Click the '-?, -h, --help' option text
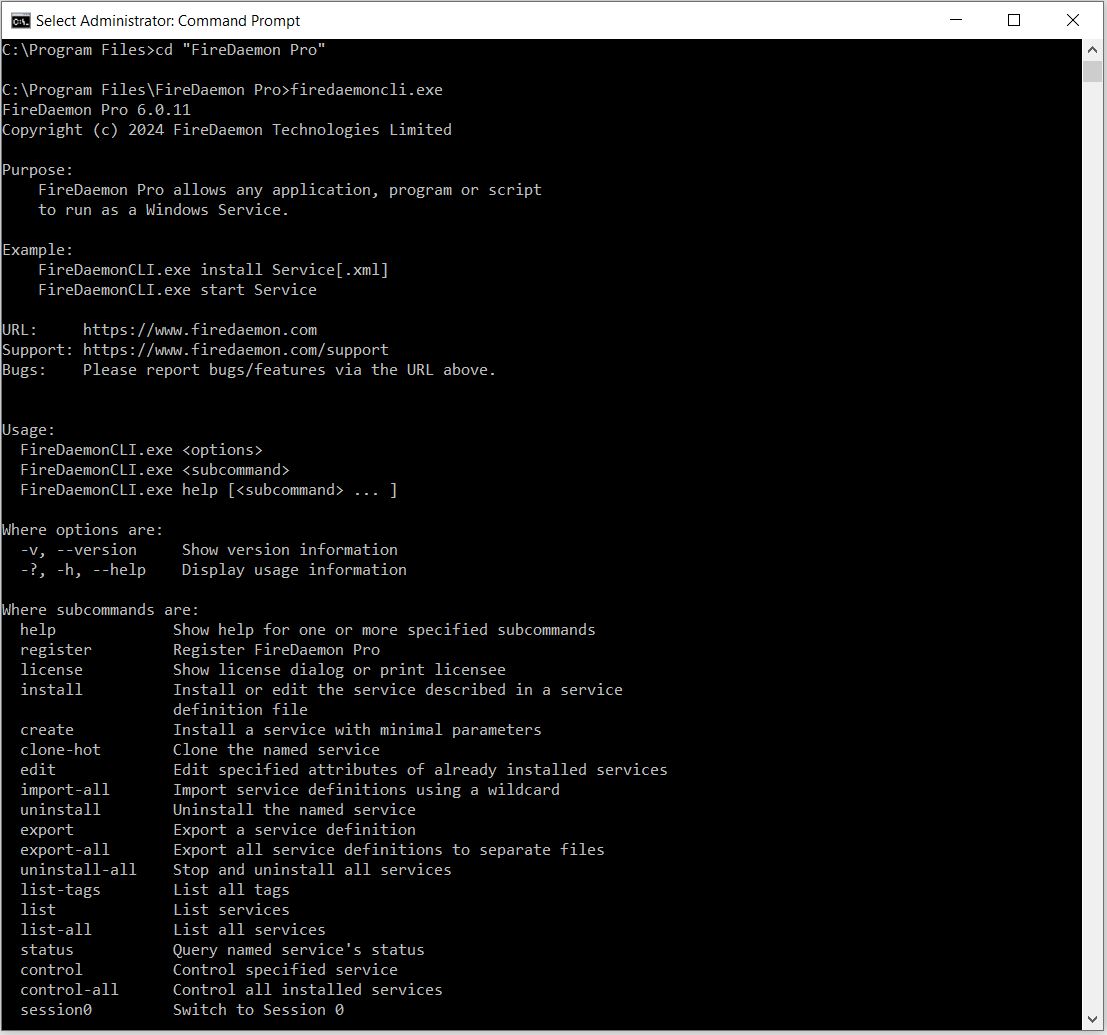This screenshot has height=1035, width=1107. click(x=83, y=570)
